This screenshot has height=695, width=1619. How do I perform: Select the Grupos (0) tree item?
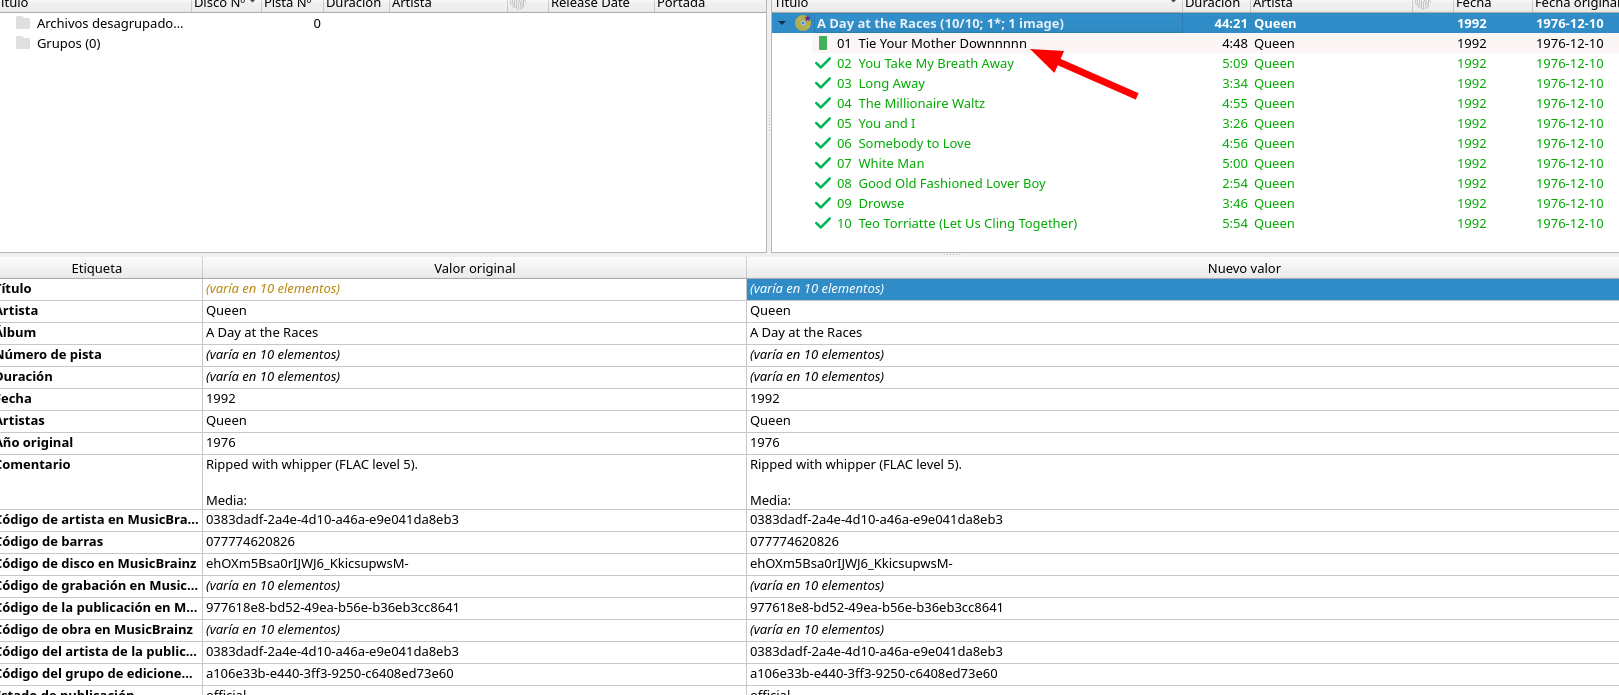coord(69,43)
